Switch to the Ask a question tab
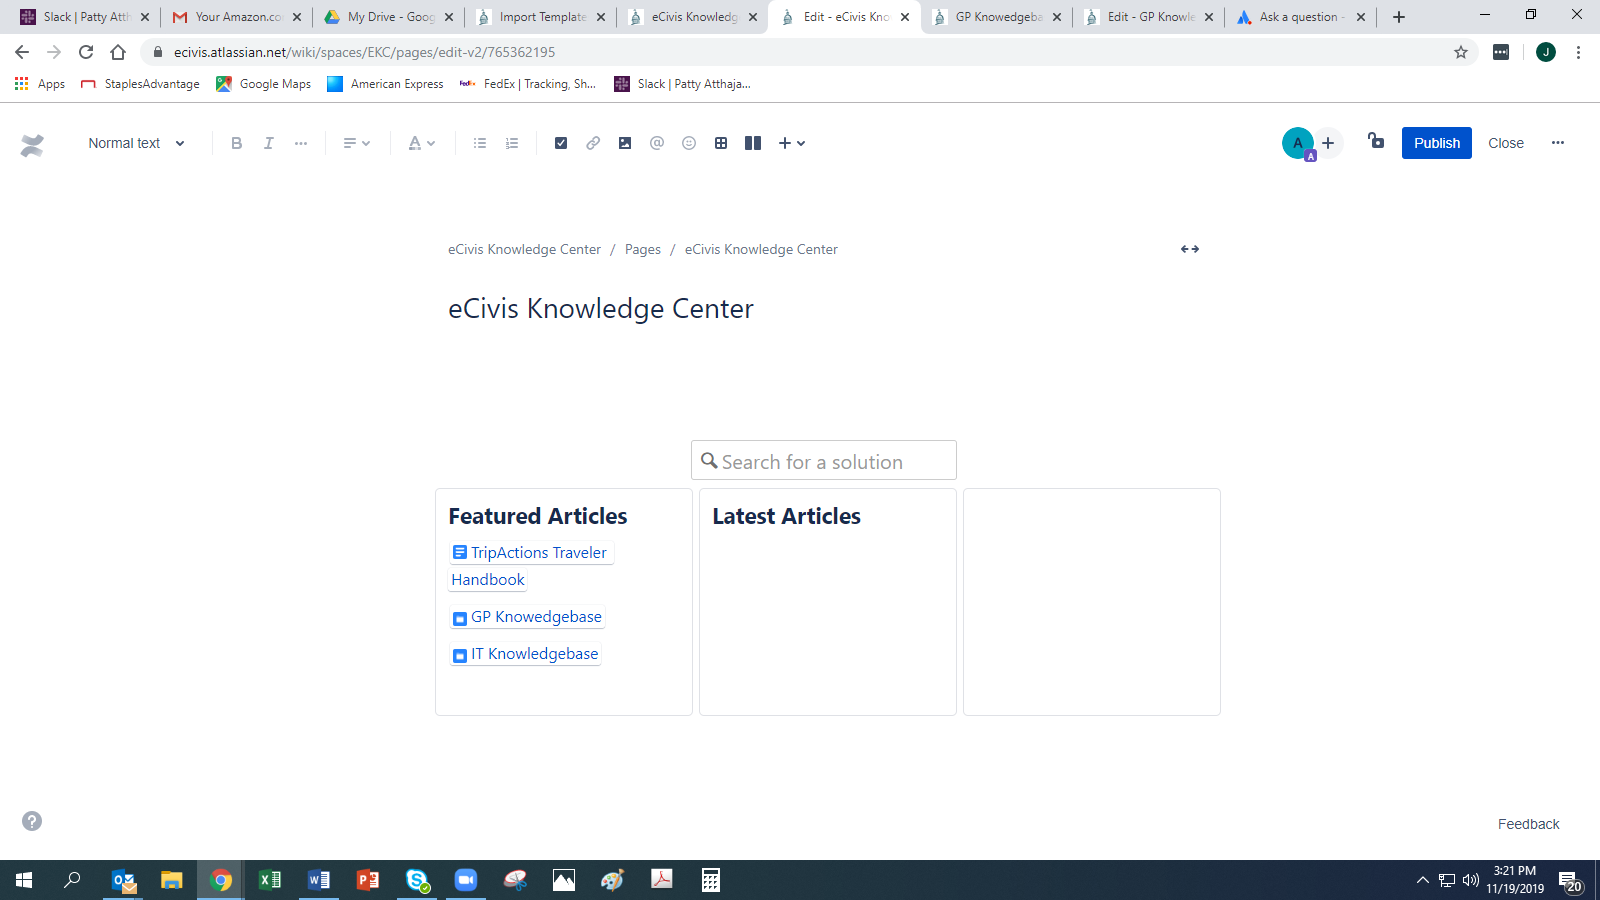Screen dimensions: 1600x900 click(x=1302, y=17)
